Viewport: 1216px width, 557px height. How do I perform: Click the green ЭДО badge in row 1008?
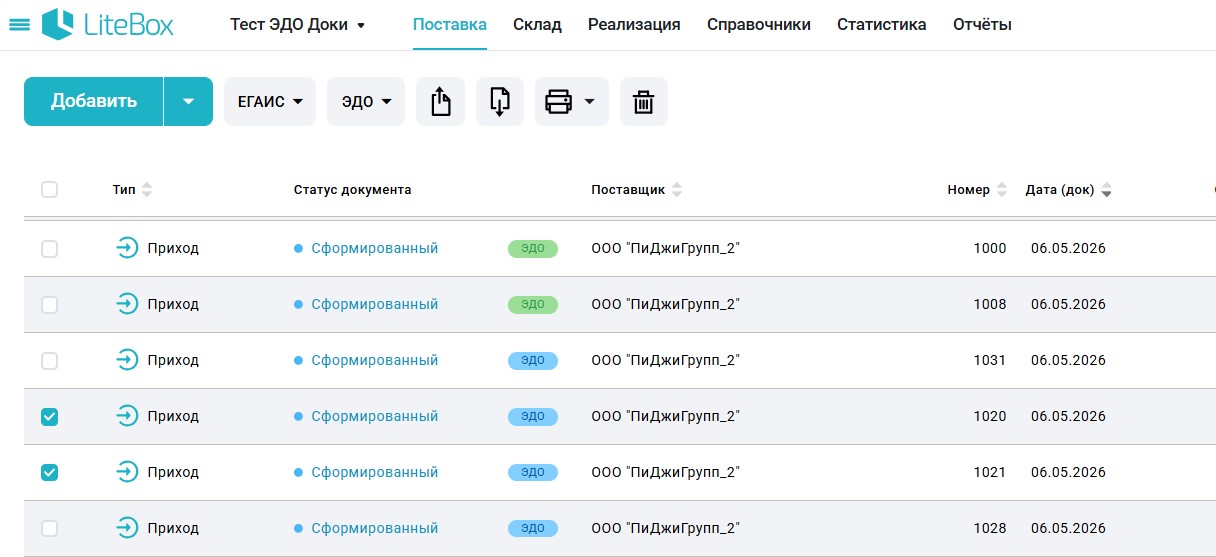(533, 305)
